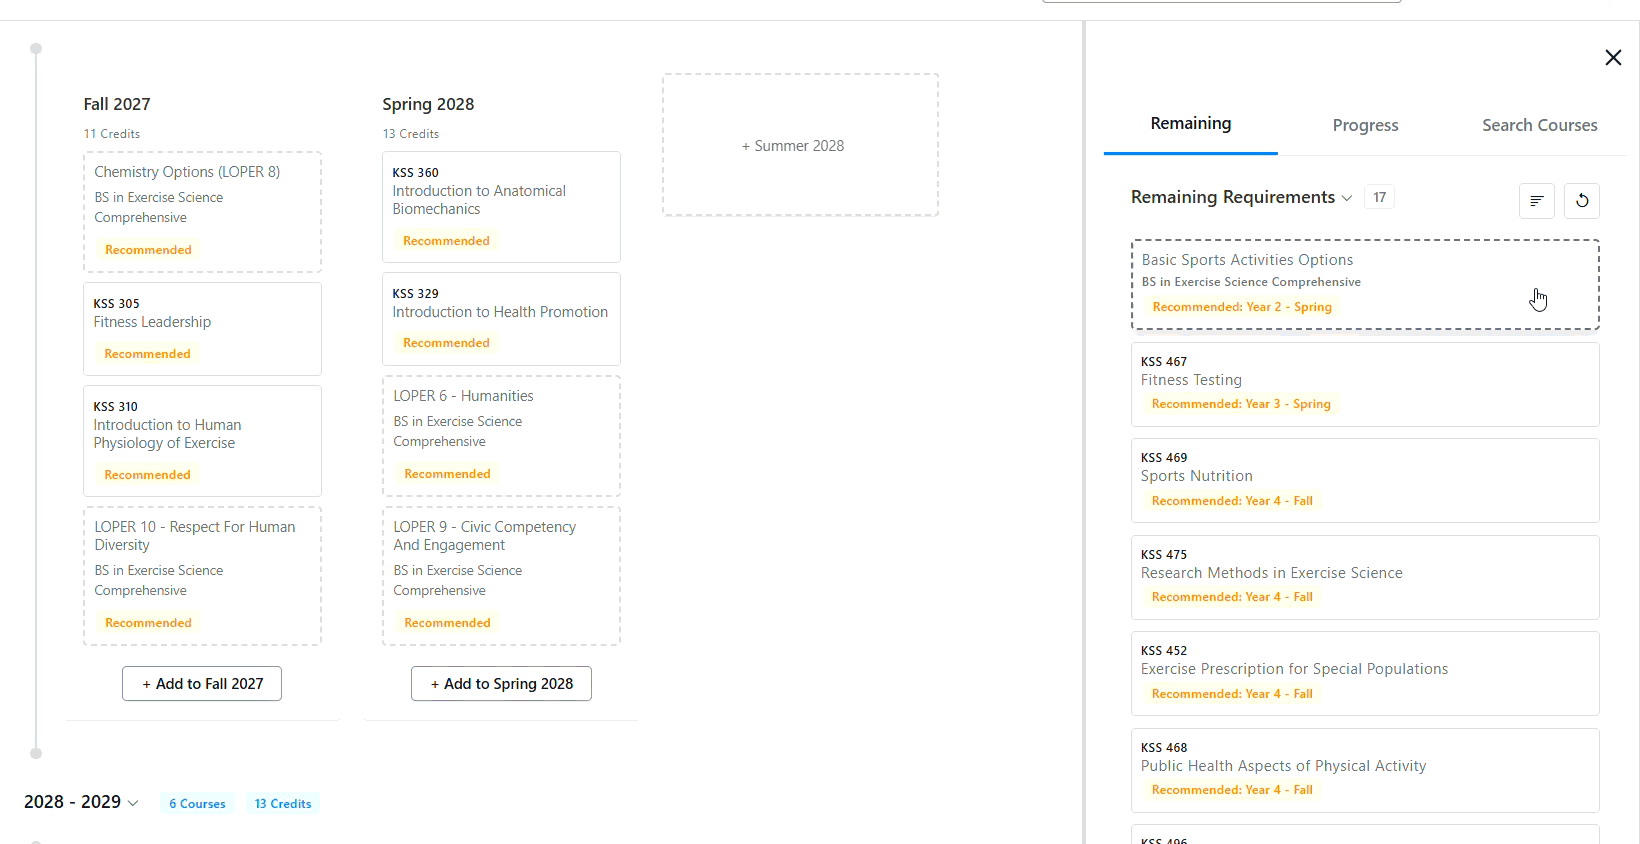Click the Spring 2028 term heading
Screen dimensions: 1640x844
tap(428, 104)
